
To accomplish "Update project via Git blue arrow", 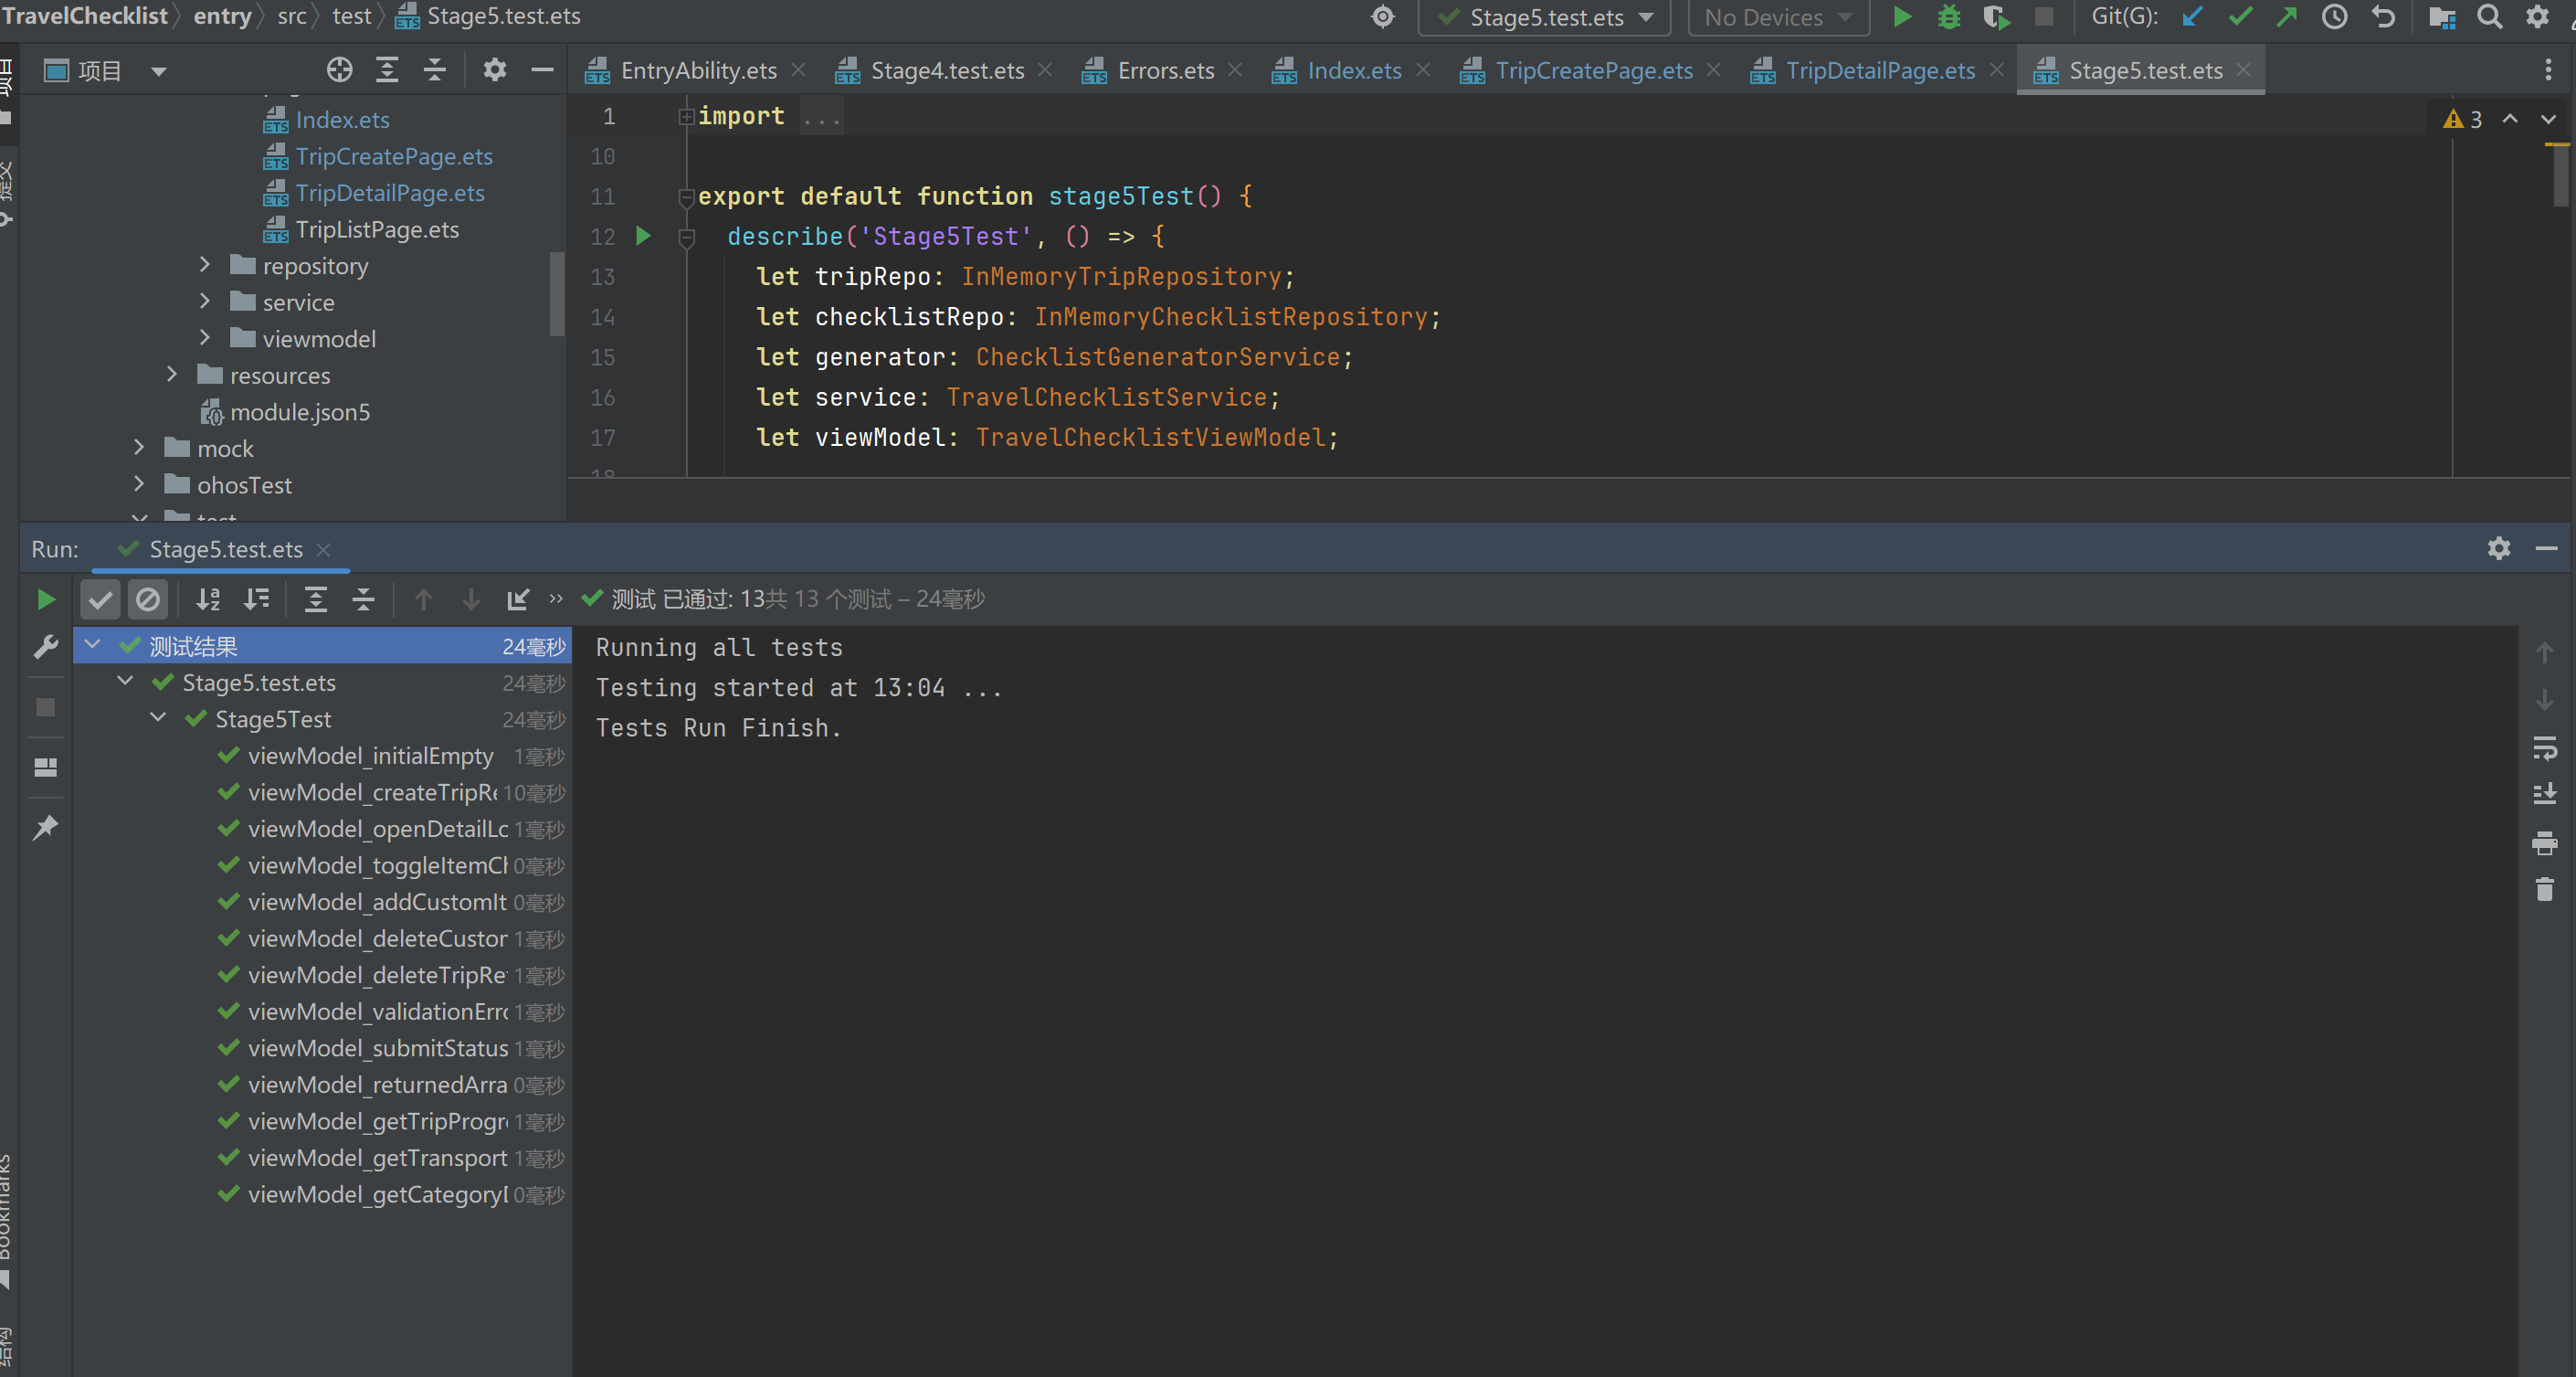I will pyautogui.click(x=2193, y=17).
